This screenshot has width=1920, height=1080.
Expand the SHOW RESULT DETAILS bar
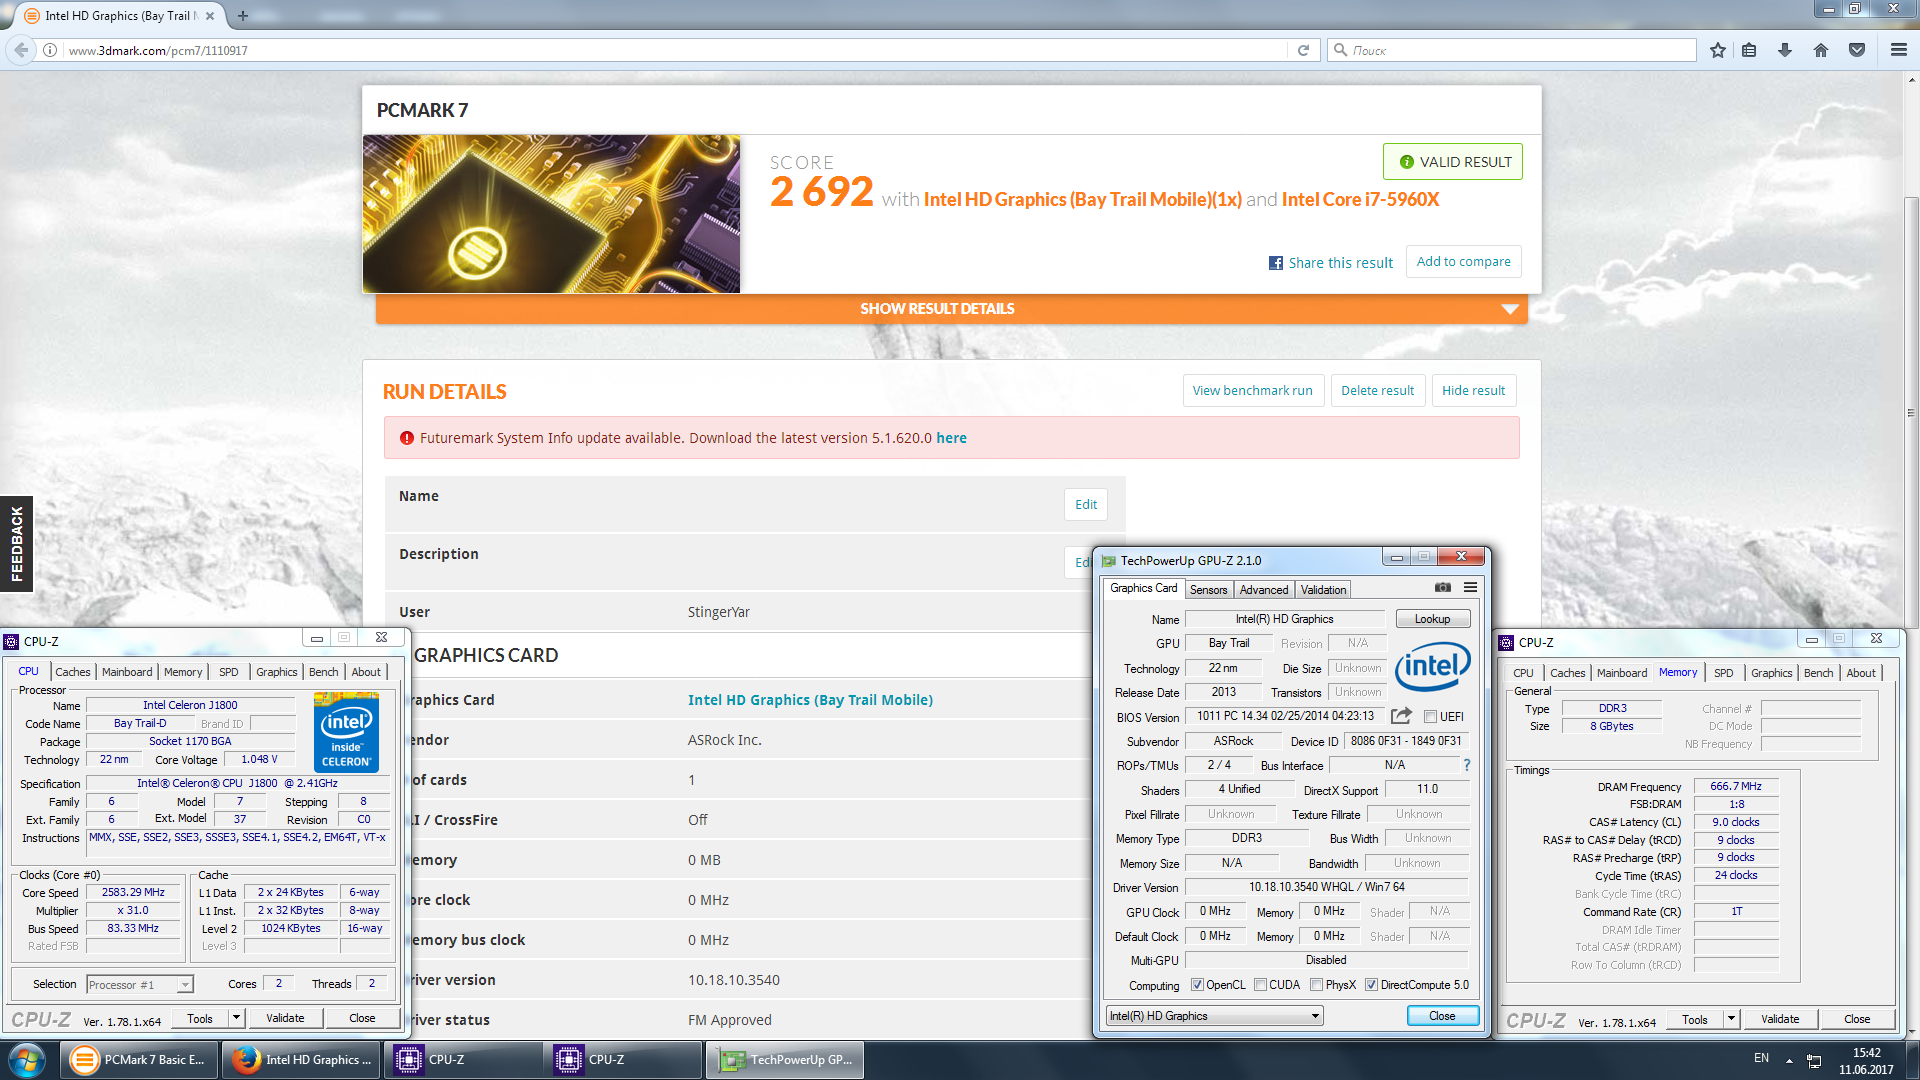pyautogui.click(x=951, y=309)
